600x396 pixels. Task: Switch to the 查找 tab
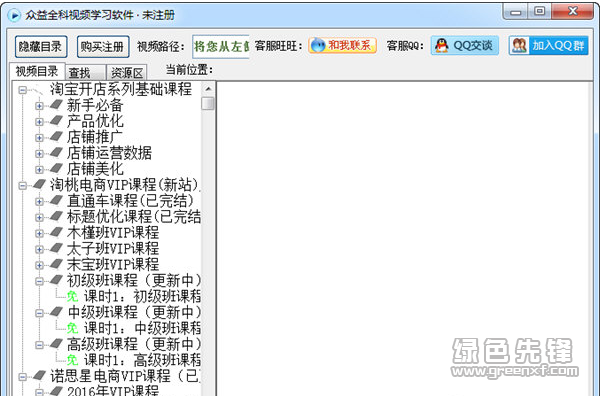click(x=85, y=73)
